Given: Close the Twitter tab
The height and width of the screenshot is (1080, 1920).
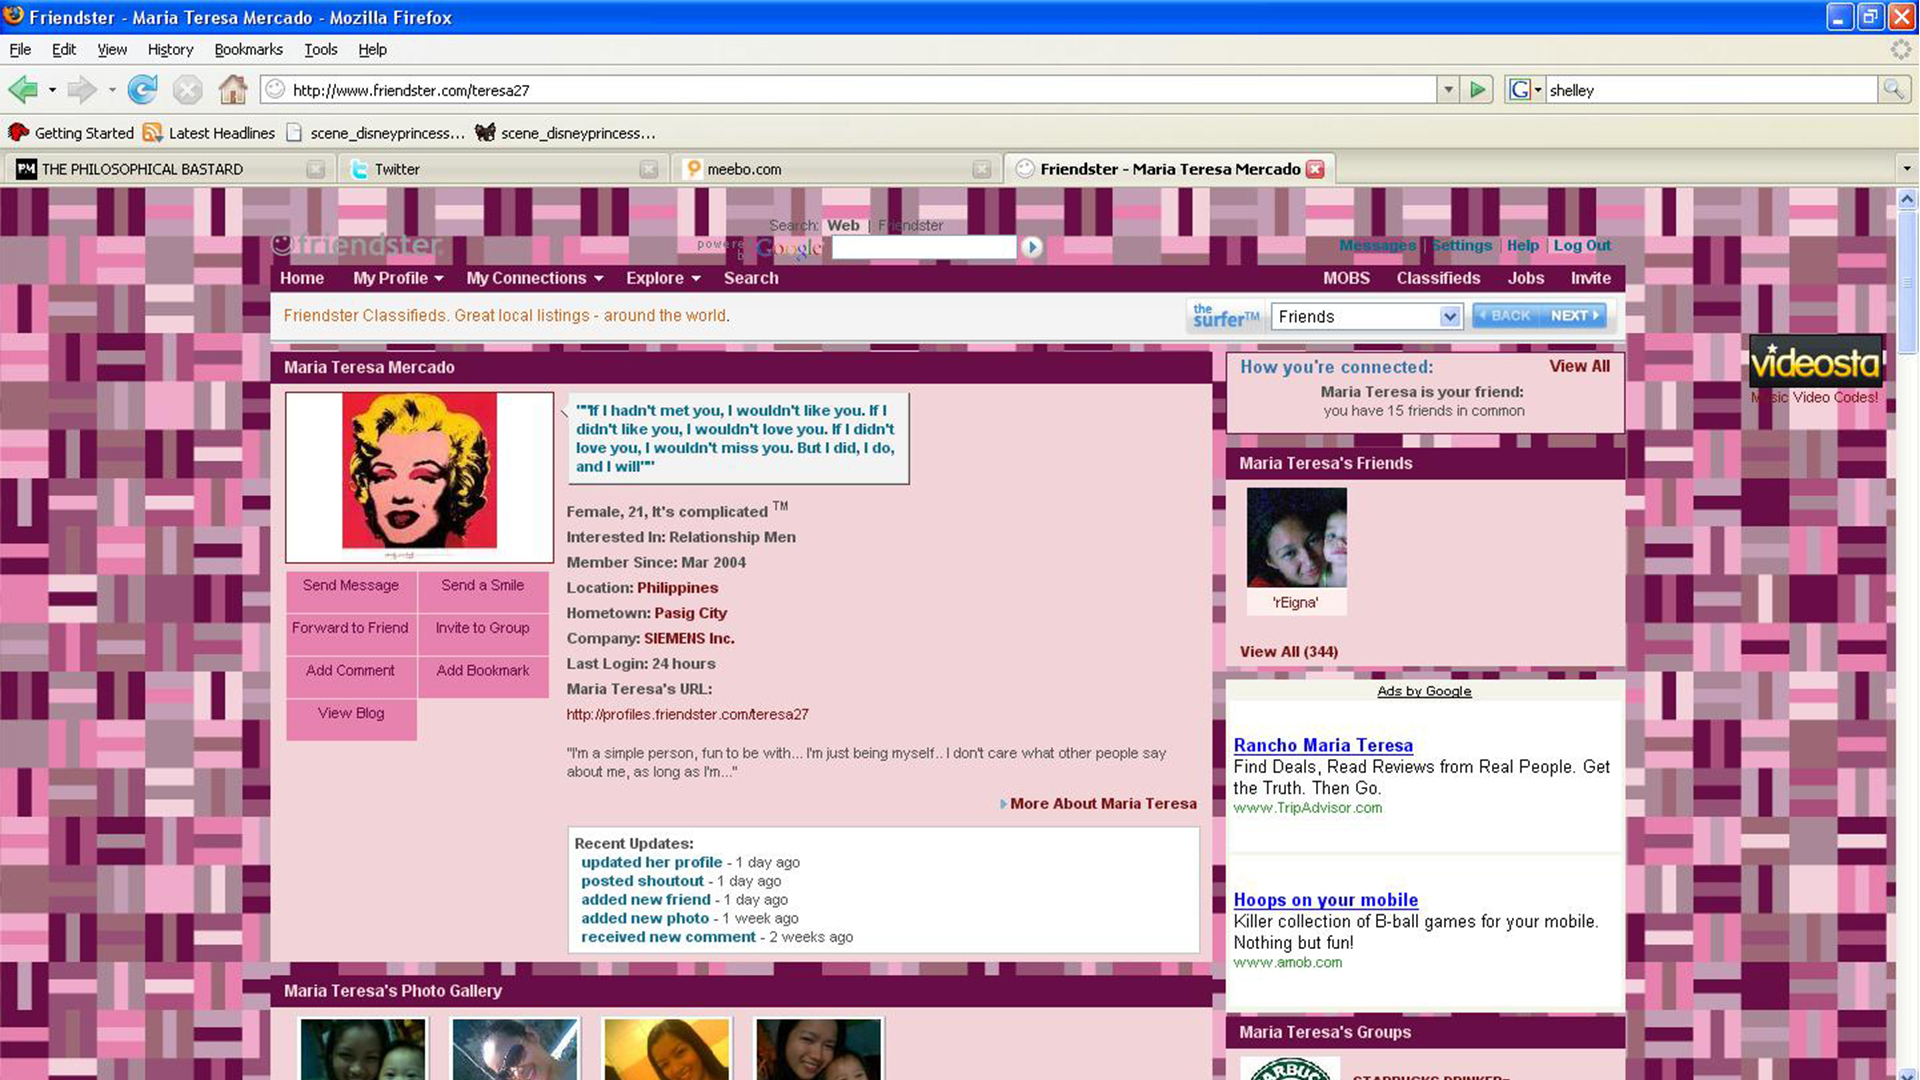Looking at the screenshot, I should pyautogui.click(x=648, y=169).
